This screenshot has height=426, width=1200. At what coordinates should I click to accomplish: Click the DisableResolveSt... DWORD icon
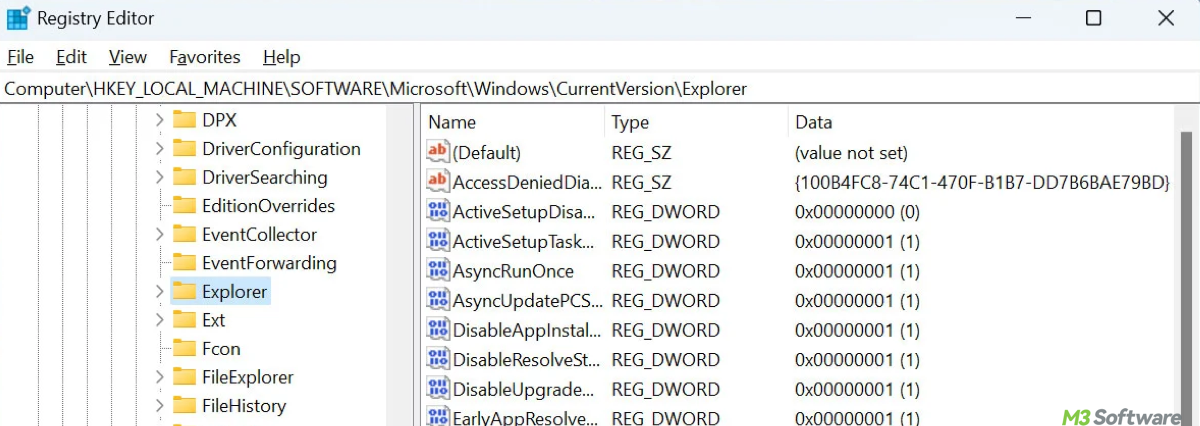[x=438, y=359]
